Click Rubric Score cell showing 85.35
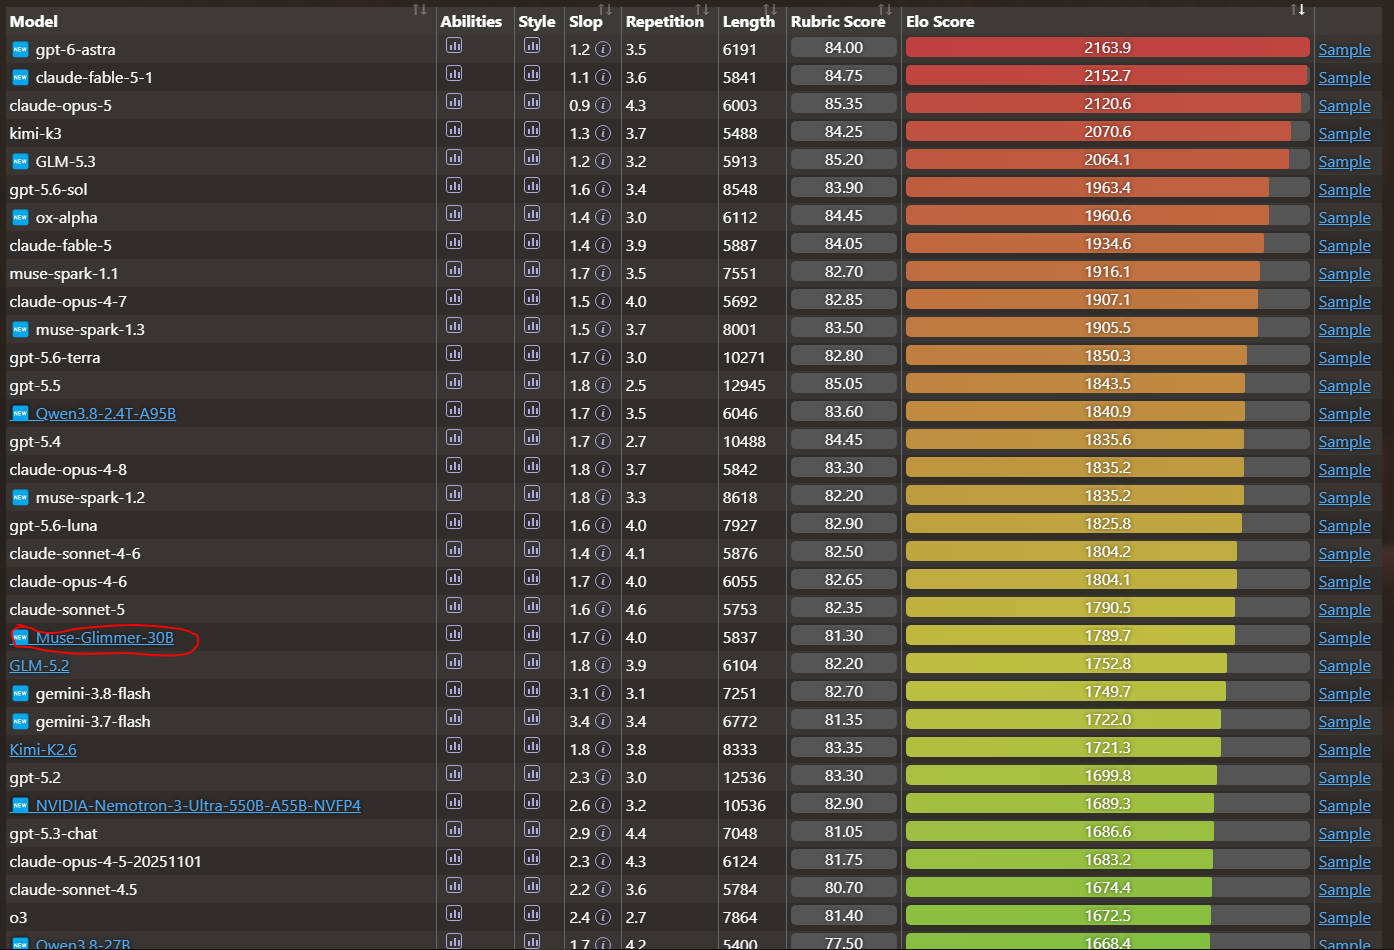 tap(844, 103)
